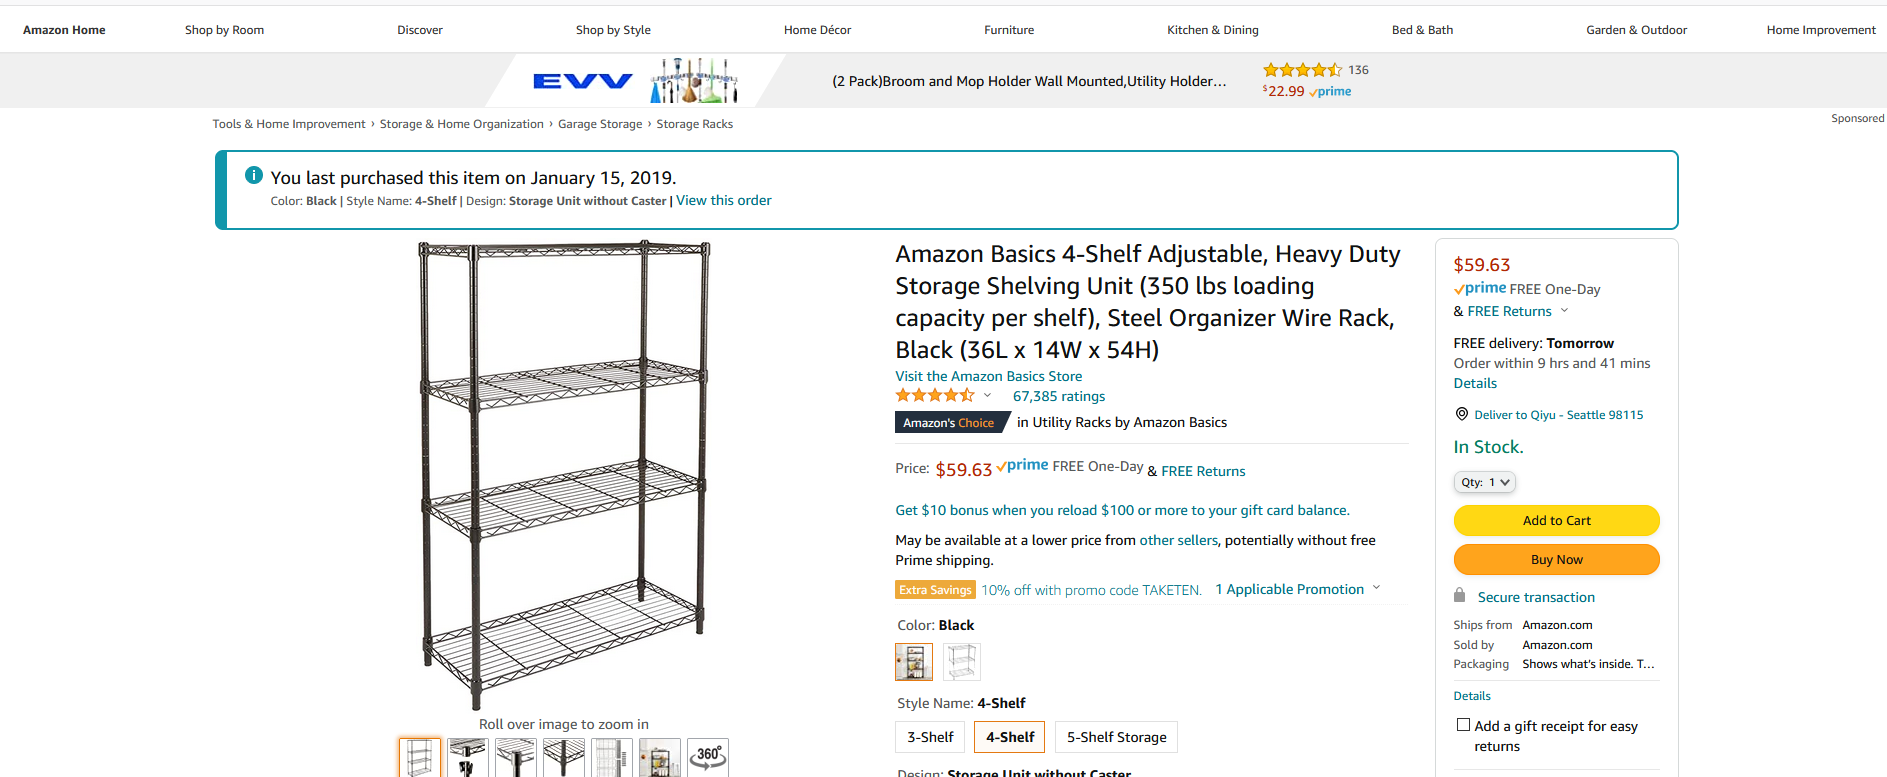Click the Secure transaction padlock icon
The height and width of the screenshot is (777, 1887).
[x=1460, y=596]
